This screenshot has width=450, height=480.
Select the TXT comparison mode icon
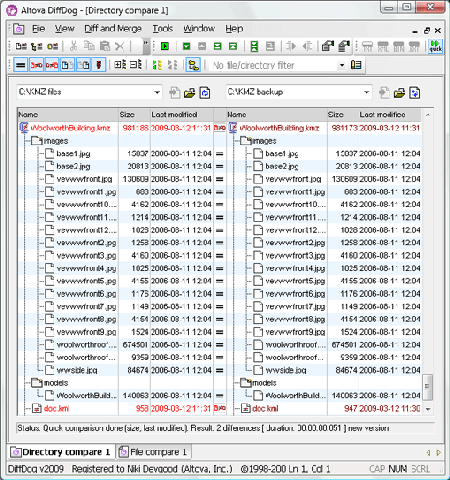pos(367,46)
